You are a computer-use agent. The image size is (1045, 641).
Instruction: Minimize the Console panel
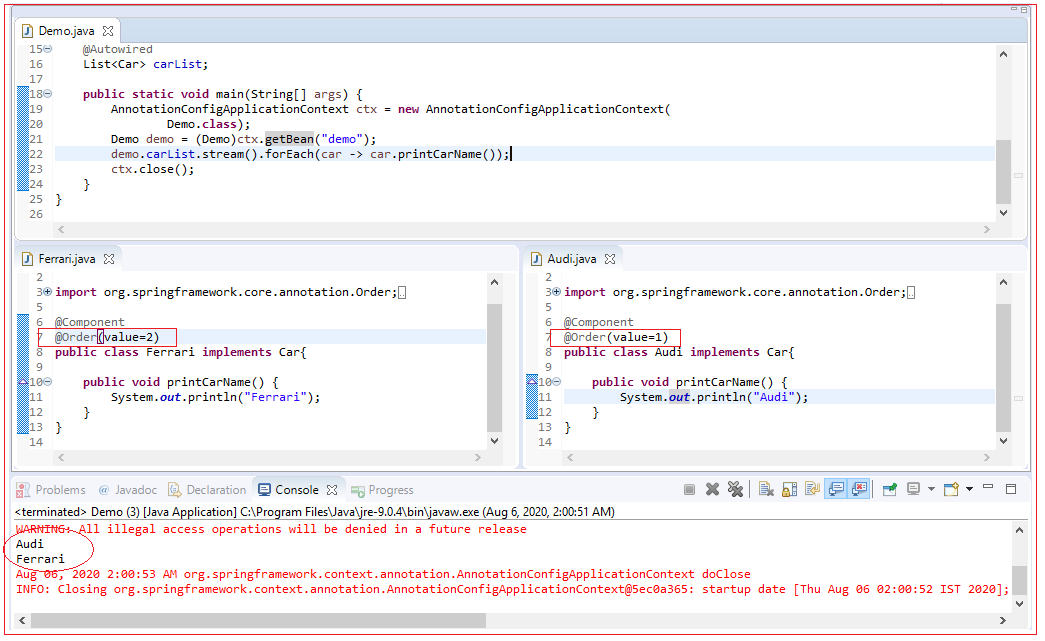click(988, 488)
